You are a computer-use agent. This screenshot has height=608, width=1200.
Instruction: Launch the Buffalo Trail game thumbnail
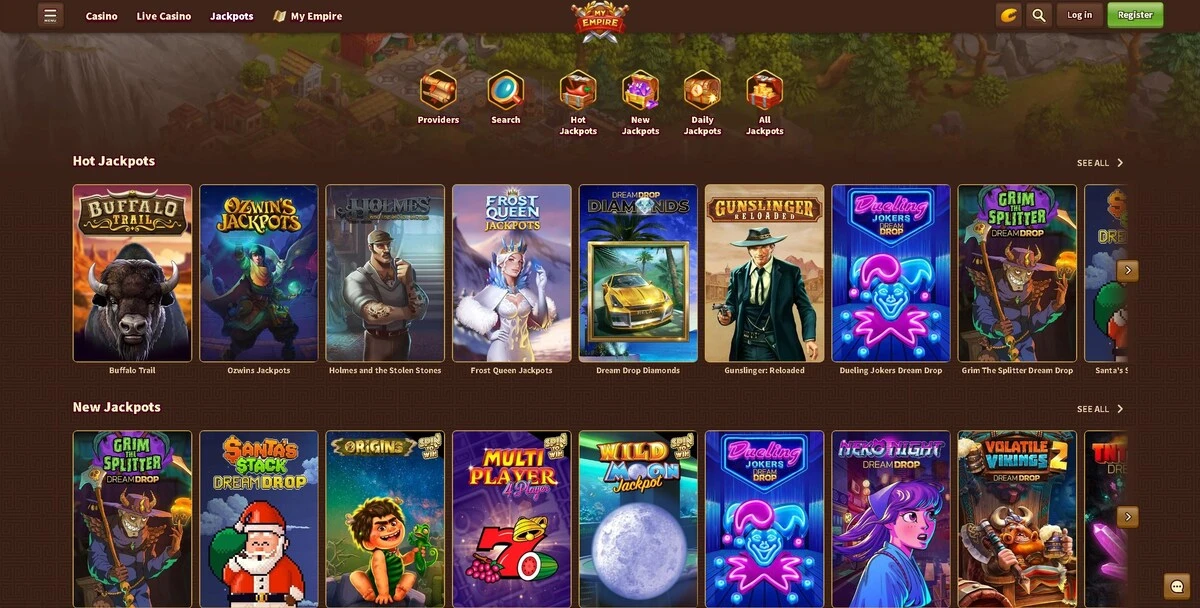click(x=132, y=273)
